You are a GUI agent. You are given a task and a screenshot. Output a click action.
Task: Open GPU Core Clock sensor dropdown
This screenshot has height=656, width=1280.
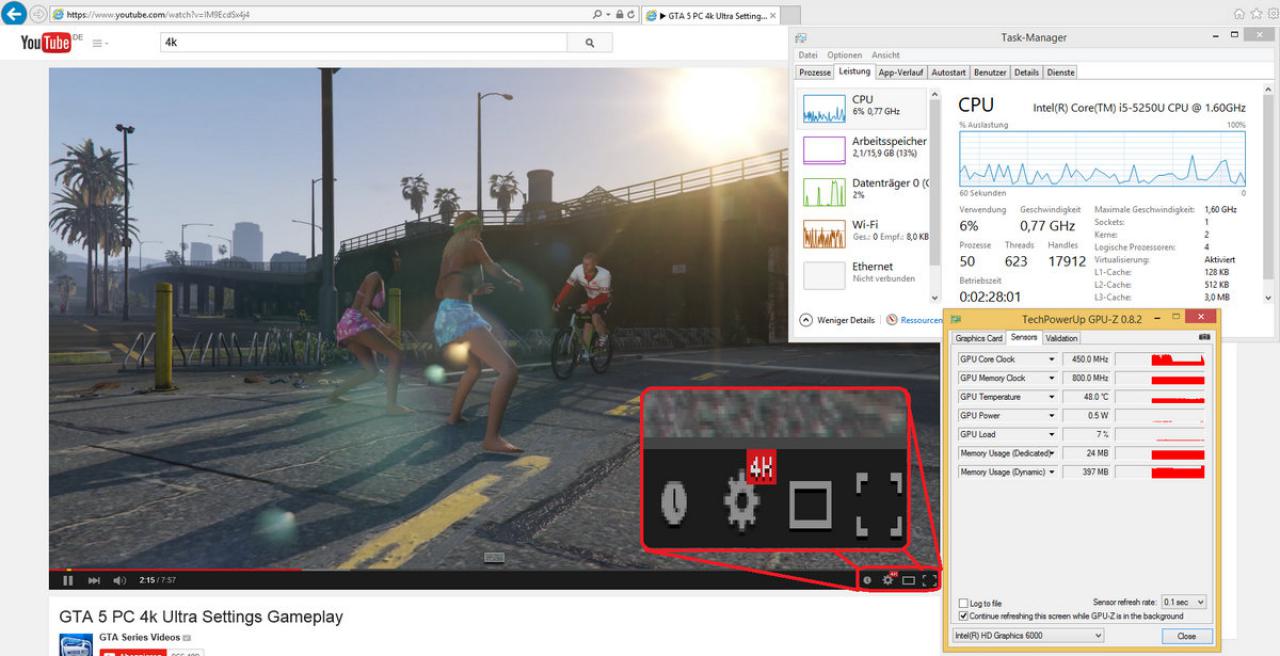coord(1051,359)
